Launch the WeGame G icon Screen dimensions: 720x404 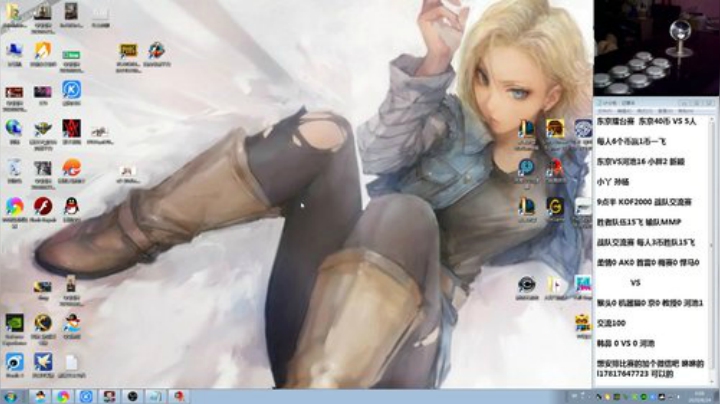555,207
